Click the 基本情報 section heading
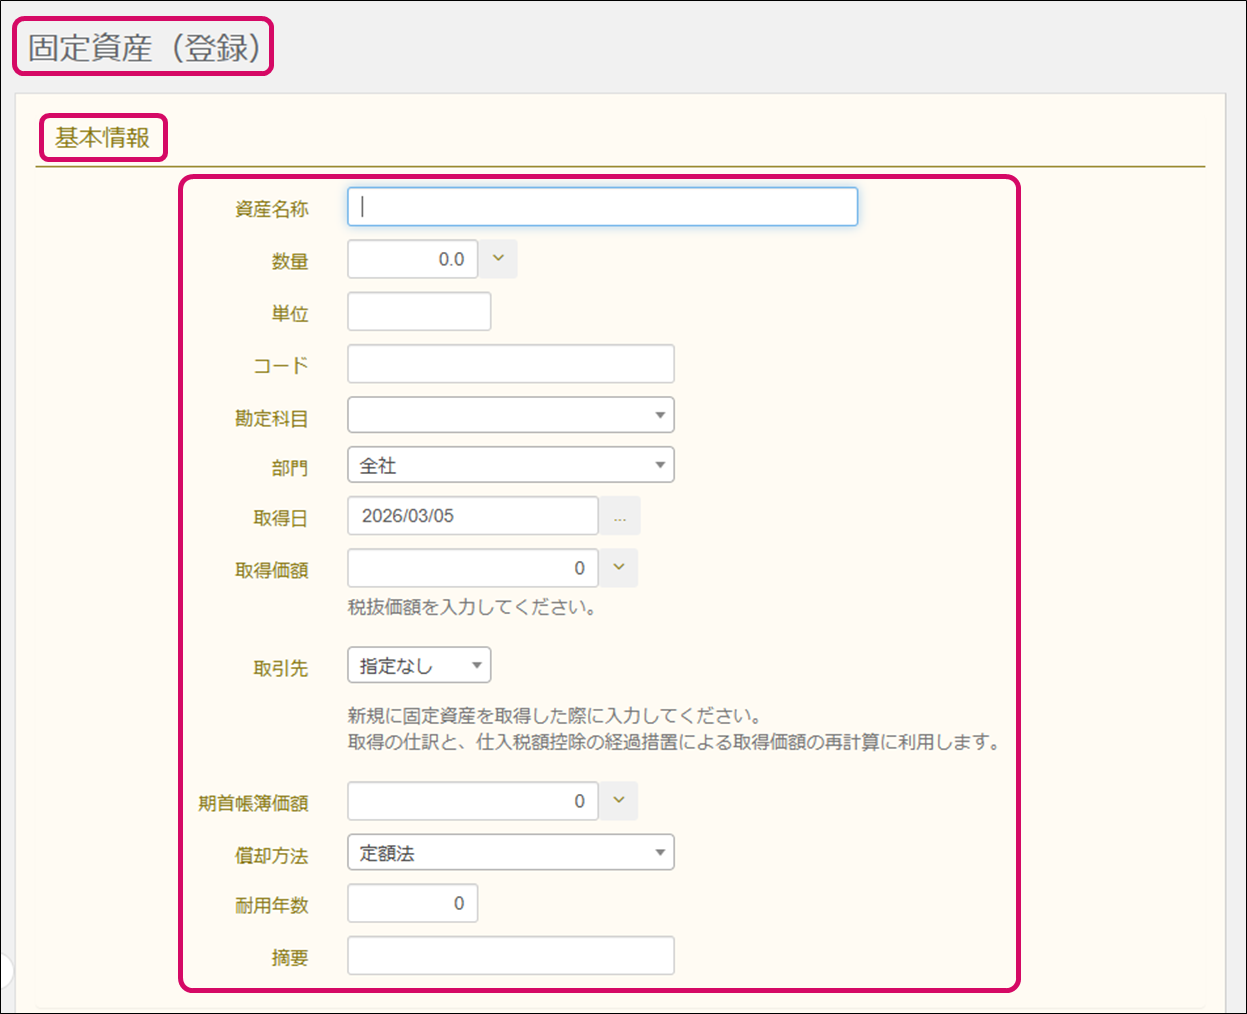 (102, 138)
